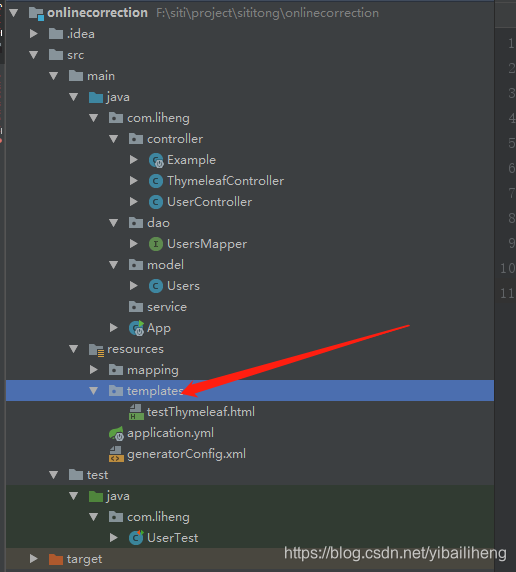Expand the Example class arrow

pyautogui.click(x=134, y=160)
